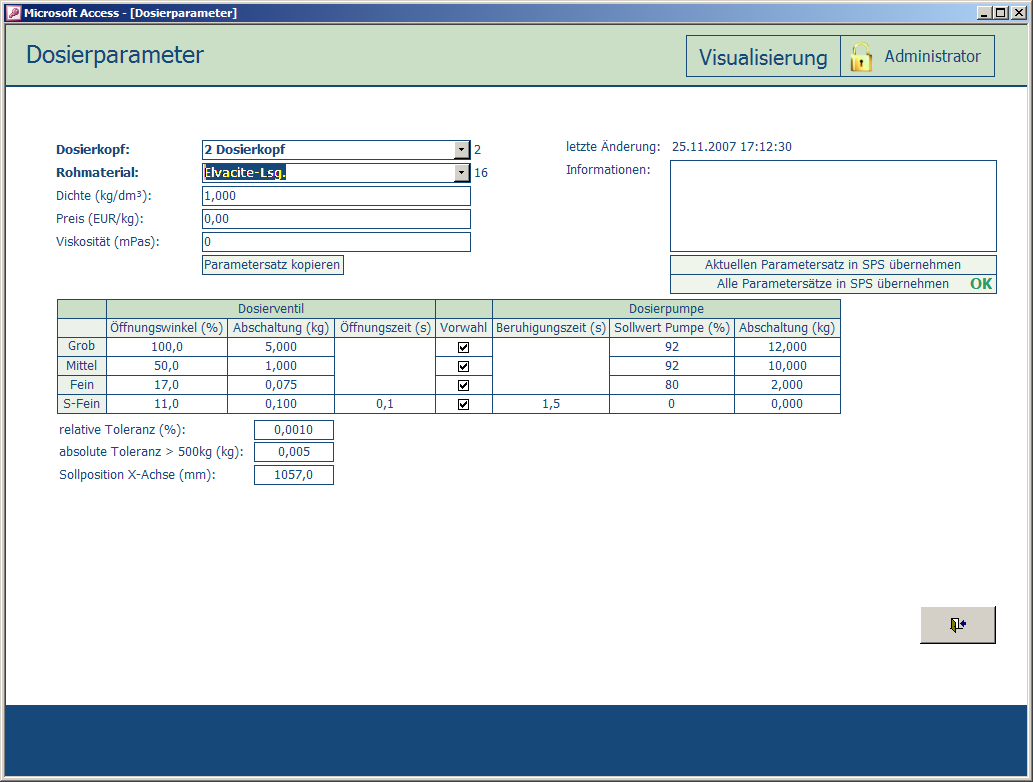
Task: Click the Beruhigungszeit (s) column header
Action: [551, 328]
